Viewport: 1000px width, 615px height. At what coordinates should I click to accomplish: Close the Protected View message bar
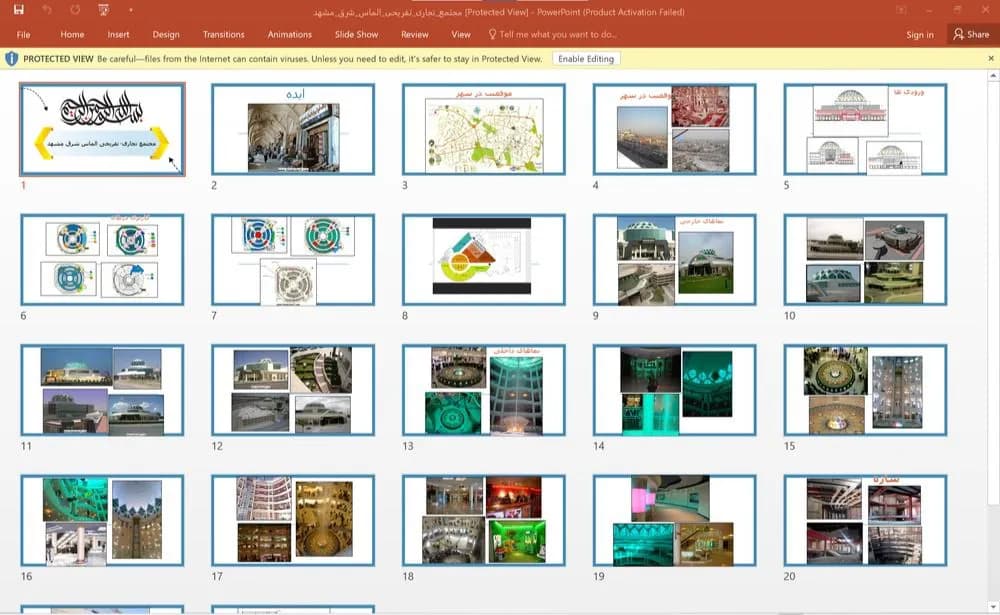pyautogui.click(x=990, y=59)
